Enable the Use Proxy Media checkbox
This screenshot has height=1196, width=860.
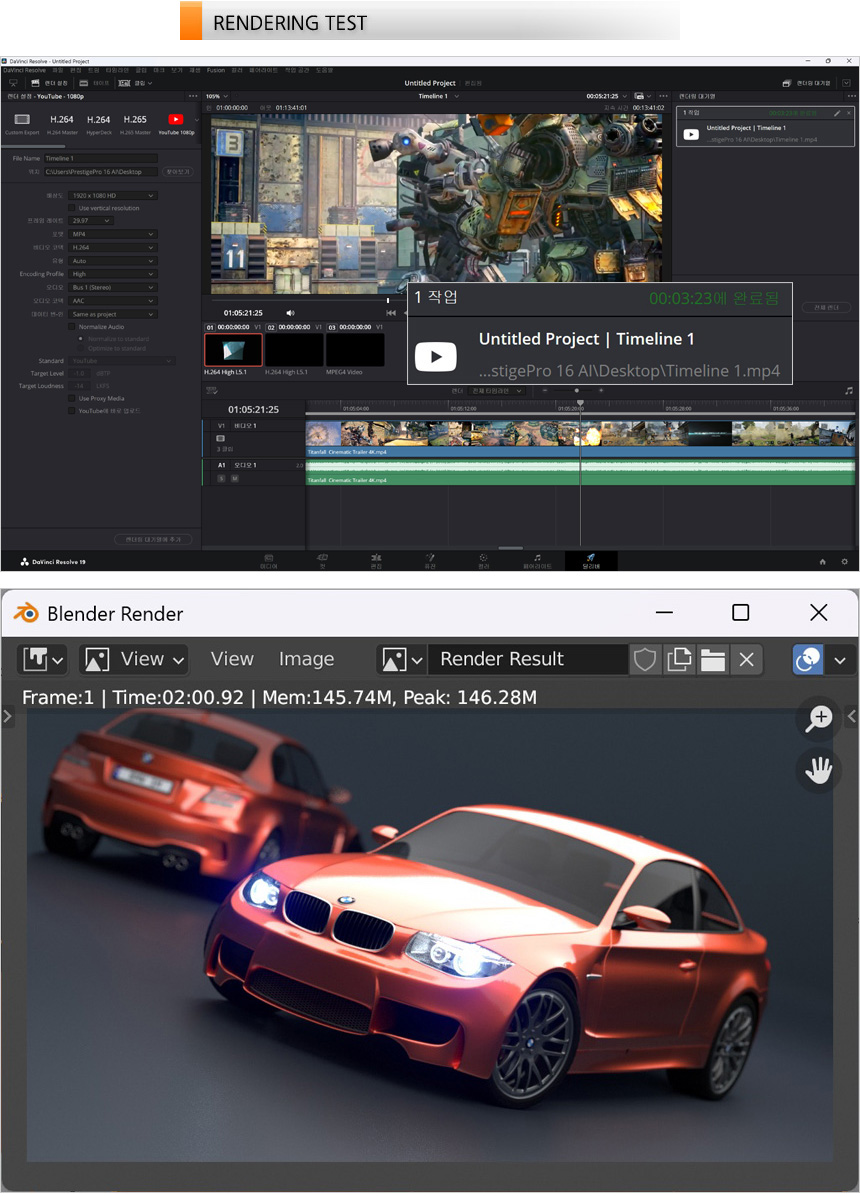[x=72, y=398]
